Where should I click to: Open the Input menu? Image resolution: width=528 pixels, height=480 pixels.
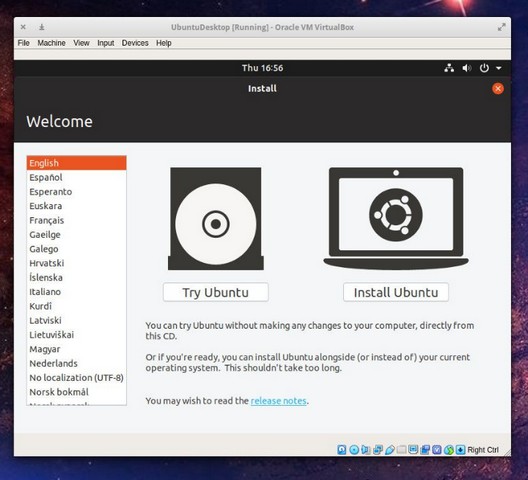point(106,43)
